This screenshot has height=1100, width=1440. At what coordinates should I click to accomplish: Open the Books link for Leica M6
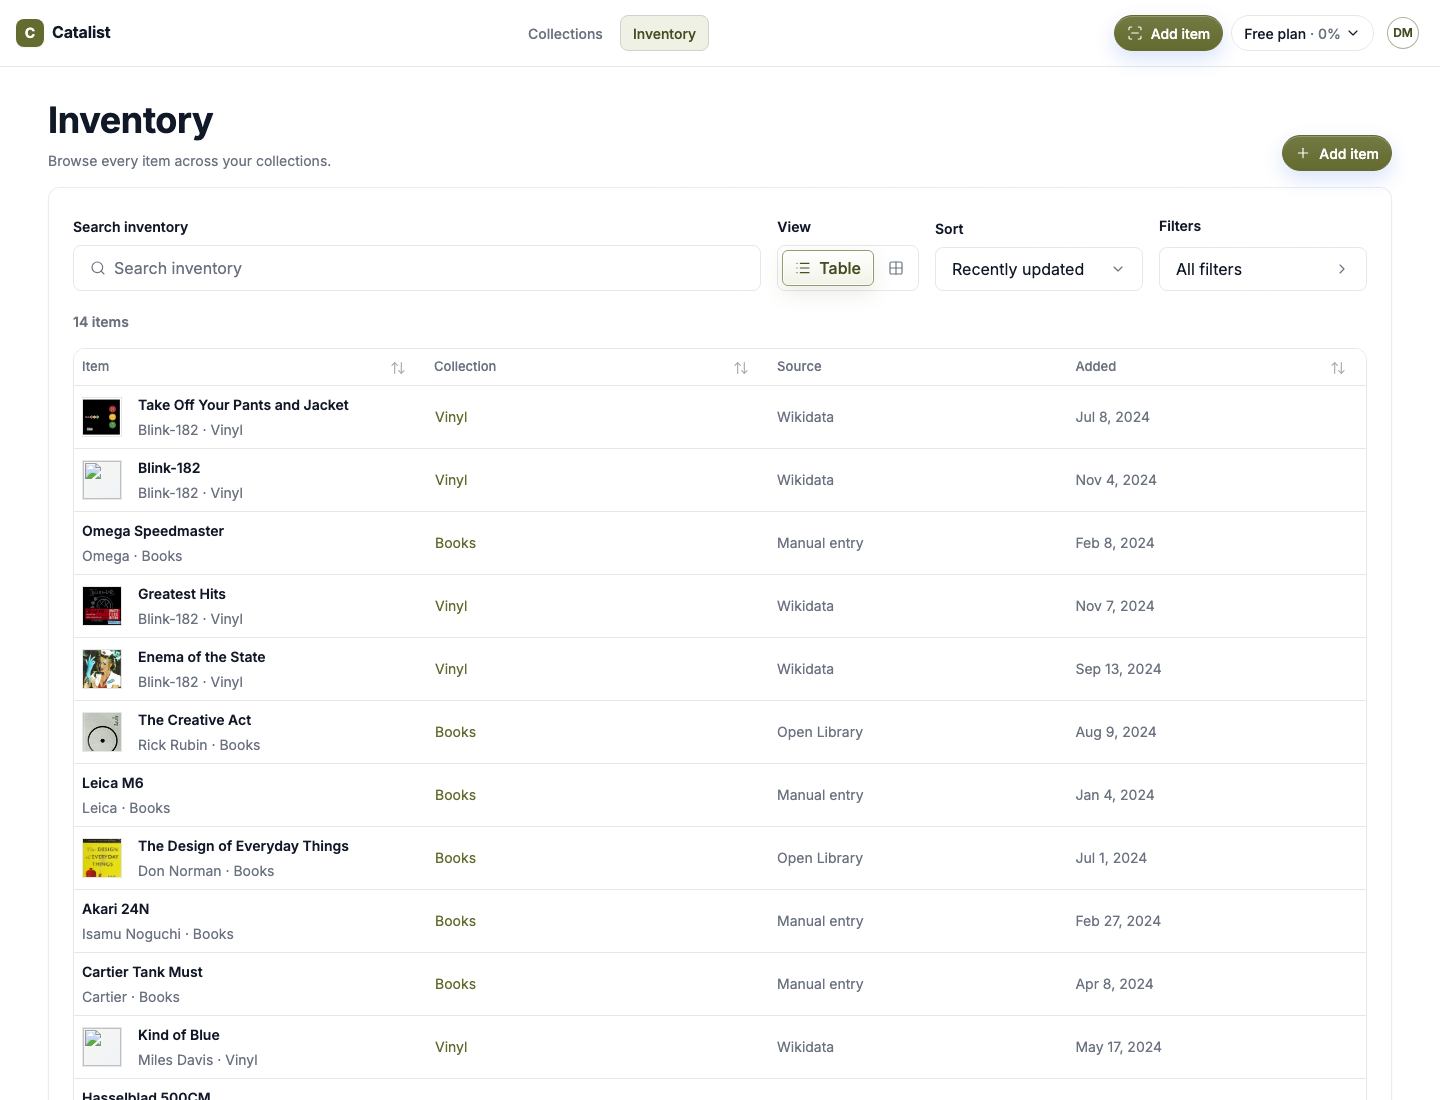[x=455, y=795]
